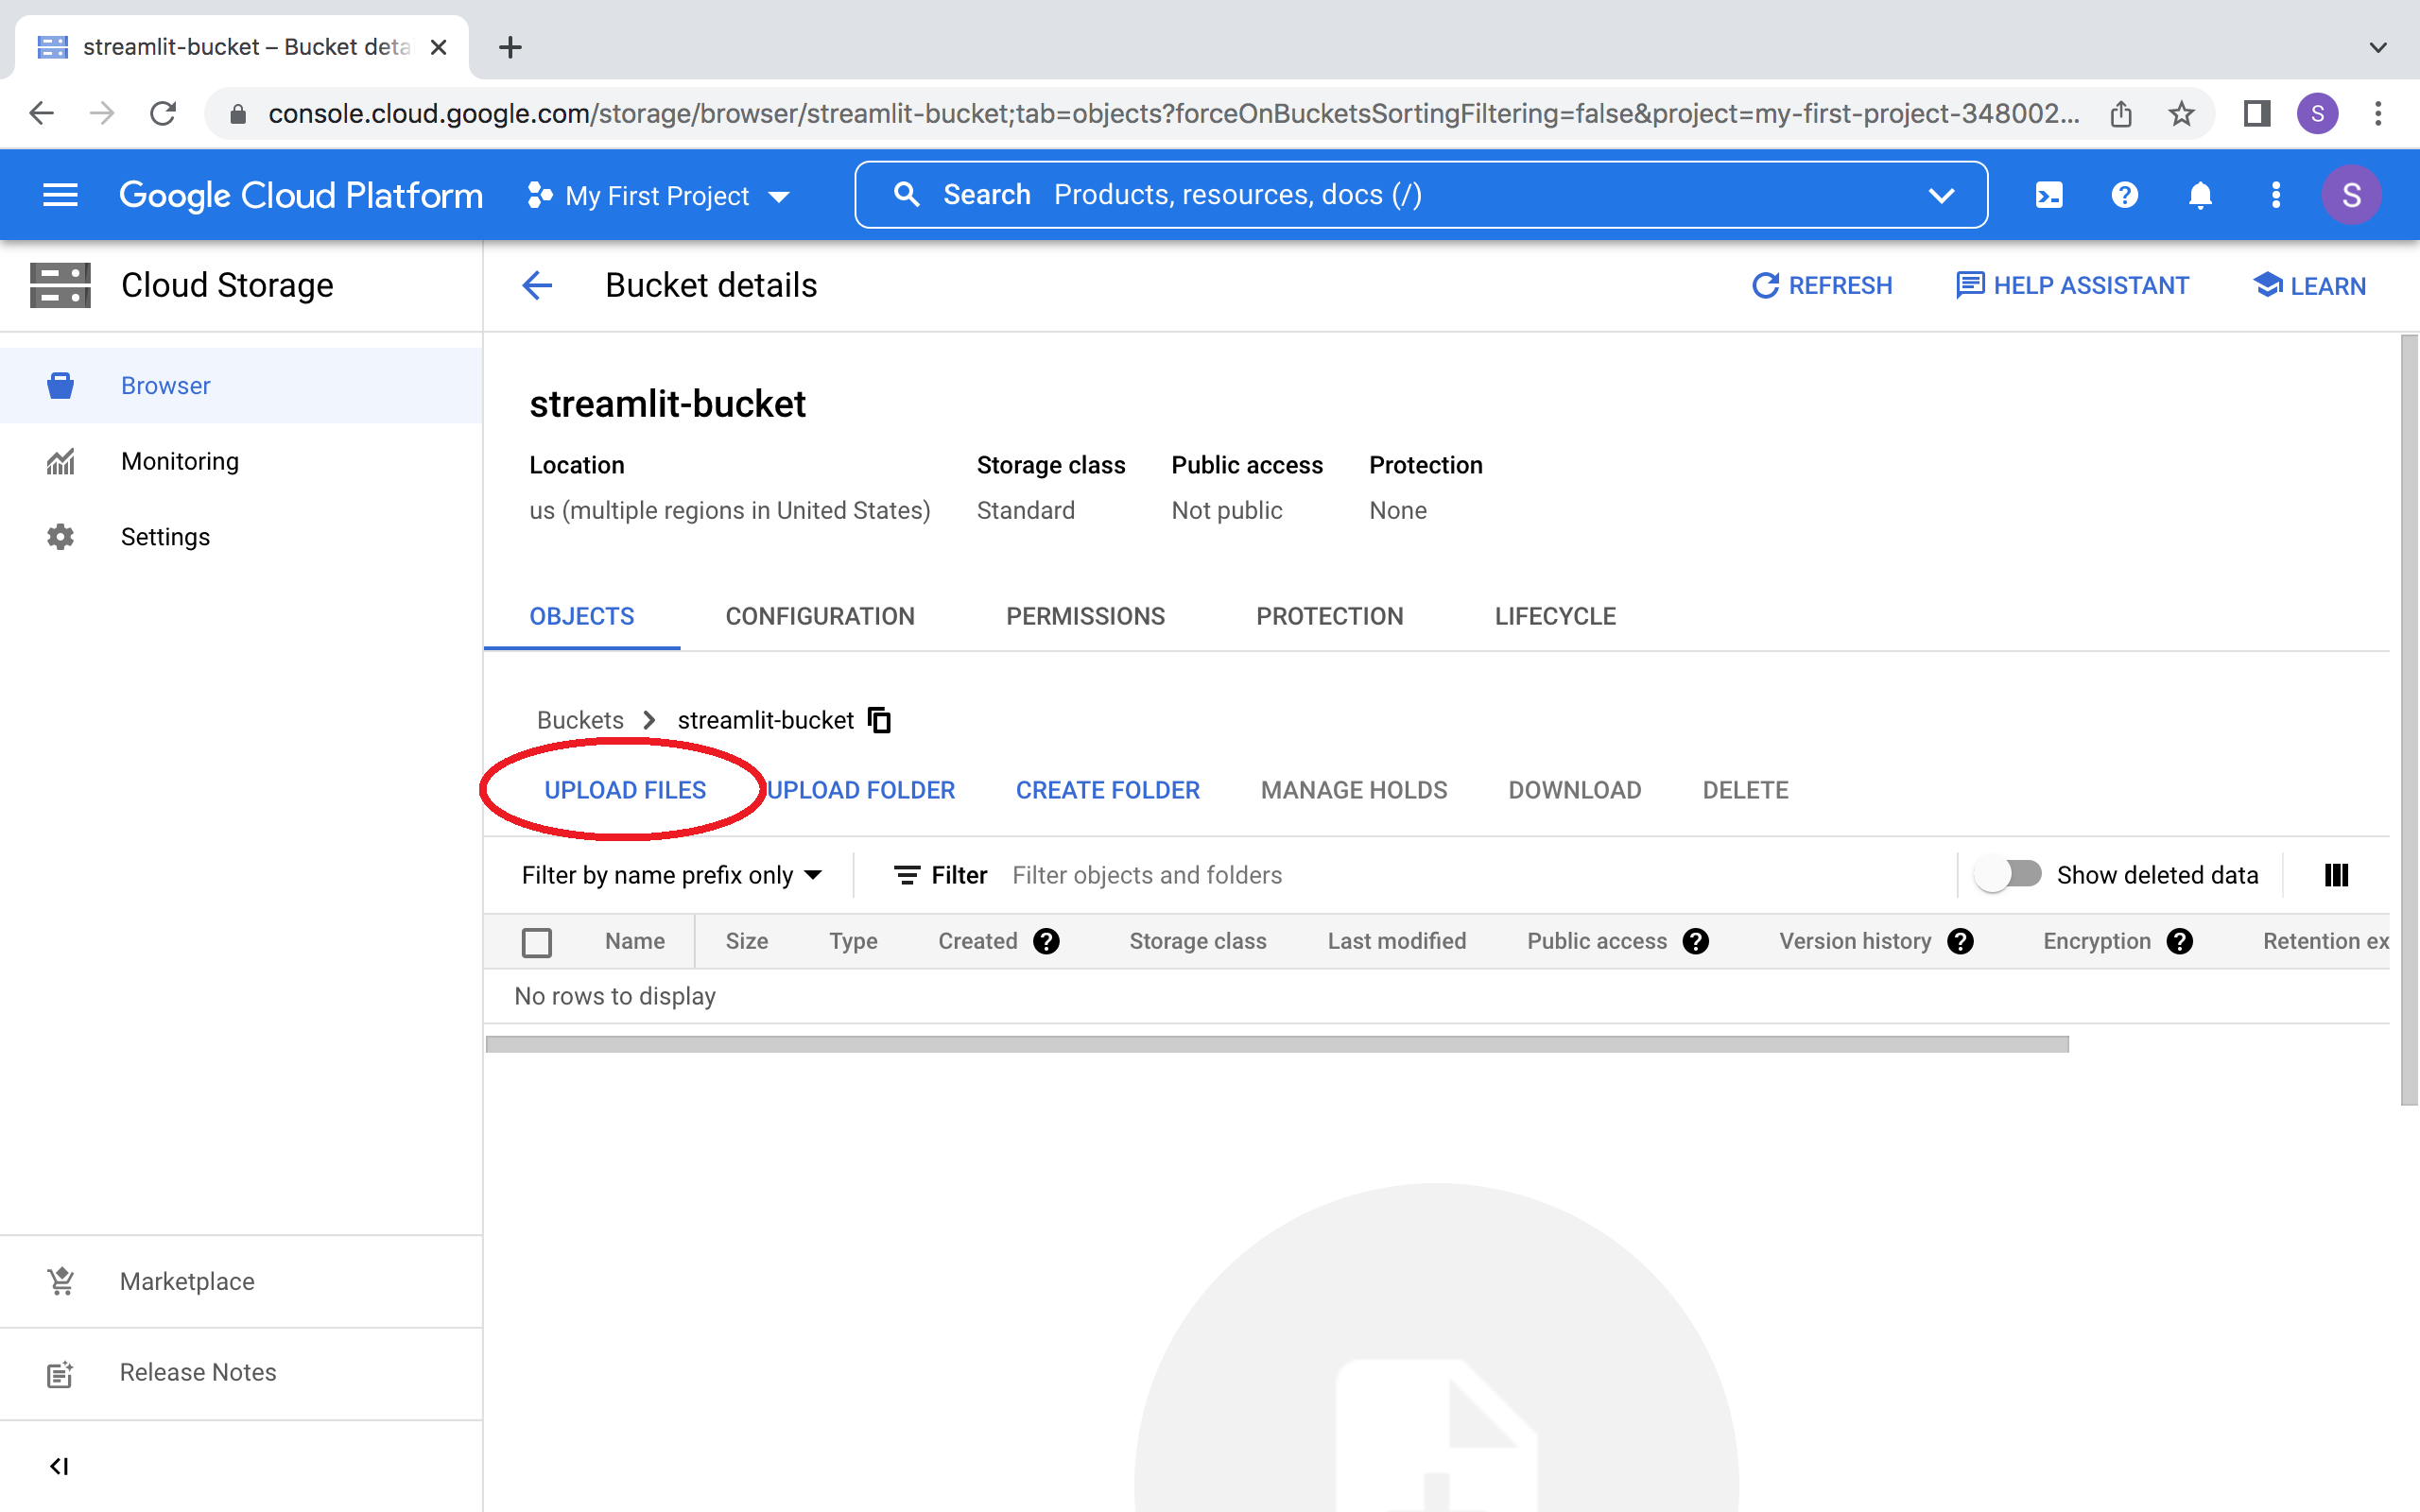
Task: Click the Marketplace icon
Action: pos(60,1280)
